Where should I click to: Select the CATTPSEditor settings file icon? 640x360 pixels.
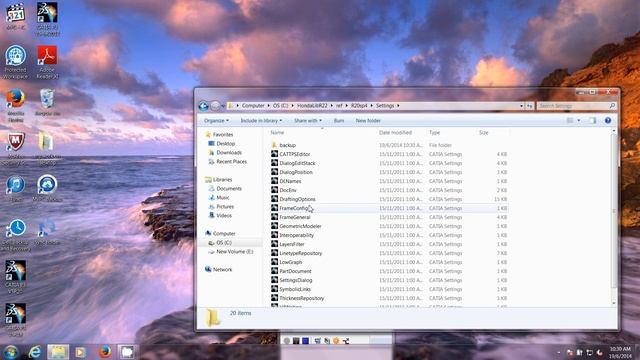click(x=274, y=154)
